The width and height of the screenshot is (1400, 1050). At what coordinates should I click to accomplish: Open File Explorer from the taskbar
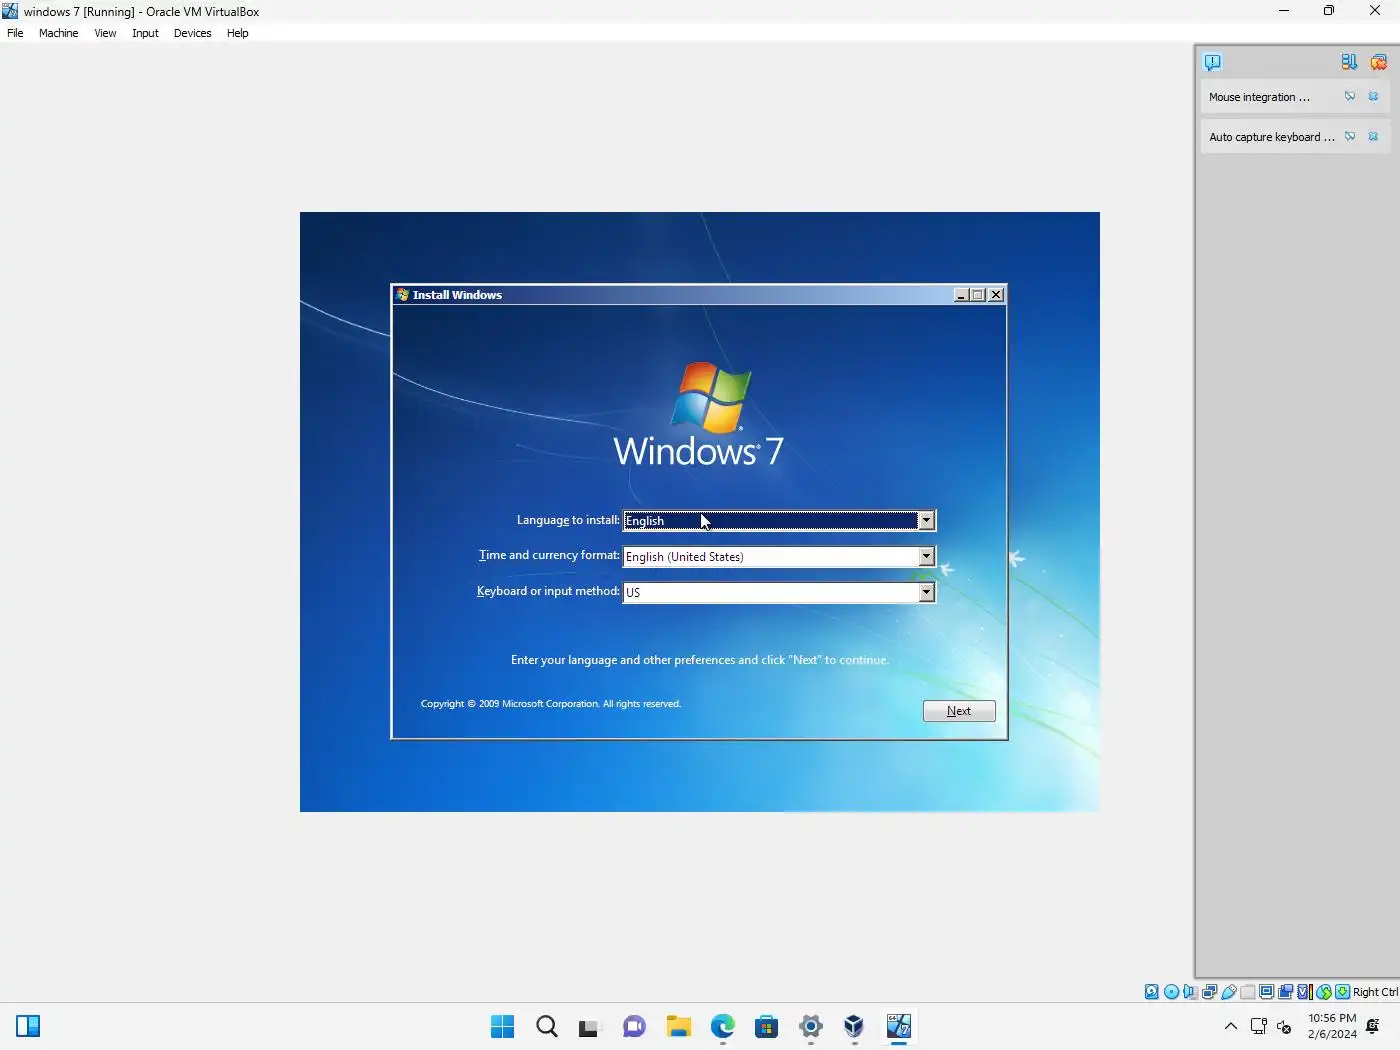pos(679,1026)
